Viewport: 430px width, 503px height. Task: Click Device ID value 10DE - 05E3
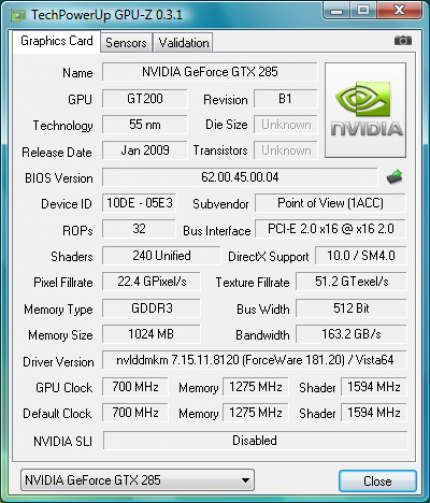pos(139,203)
